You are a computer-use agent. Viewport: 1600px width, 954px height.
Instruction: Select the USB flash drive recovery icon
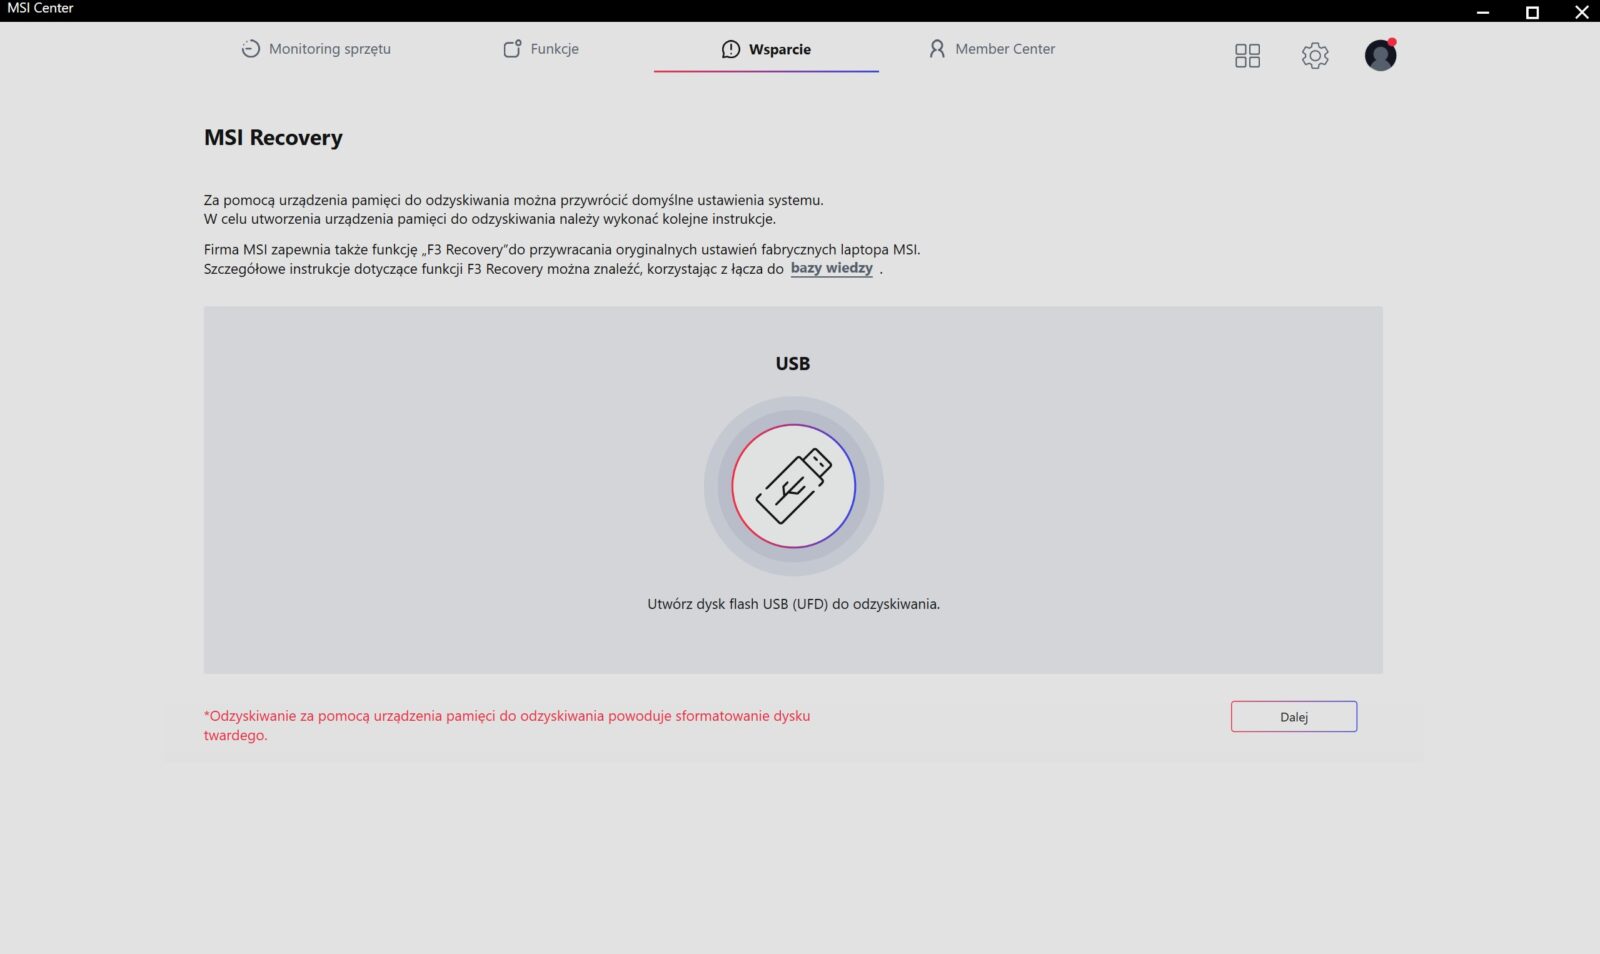[x=793, y=486]
